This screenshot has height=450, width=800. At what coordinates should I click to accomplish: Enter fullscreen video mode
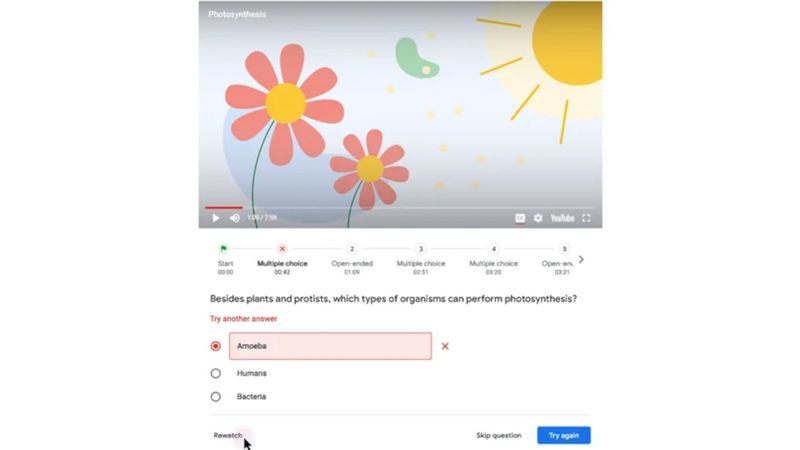[x=587, y=218]
